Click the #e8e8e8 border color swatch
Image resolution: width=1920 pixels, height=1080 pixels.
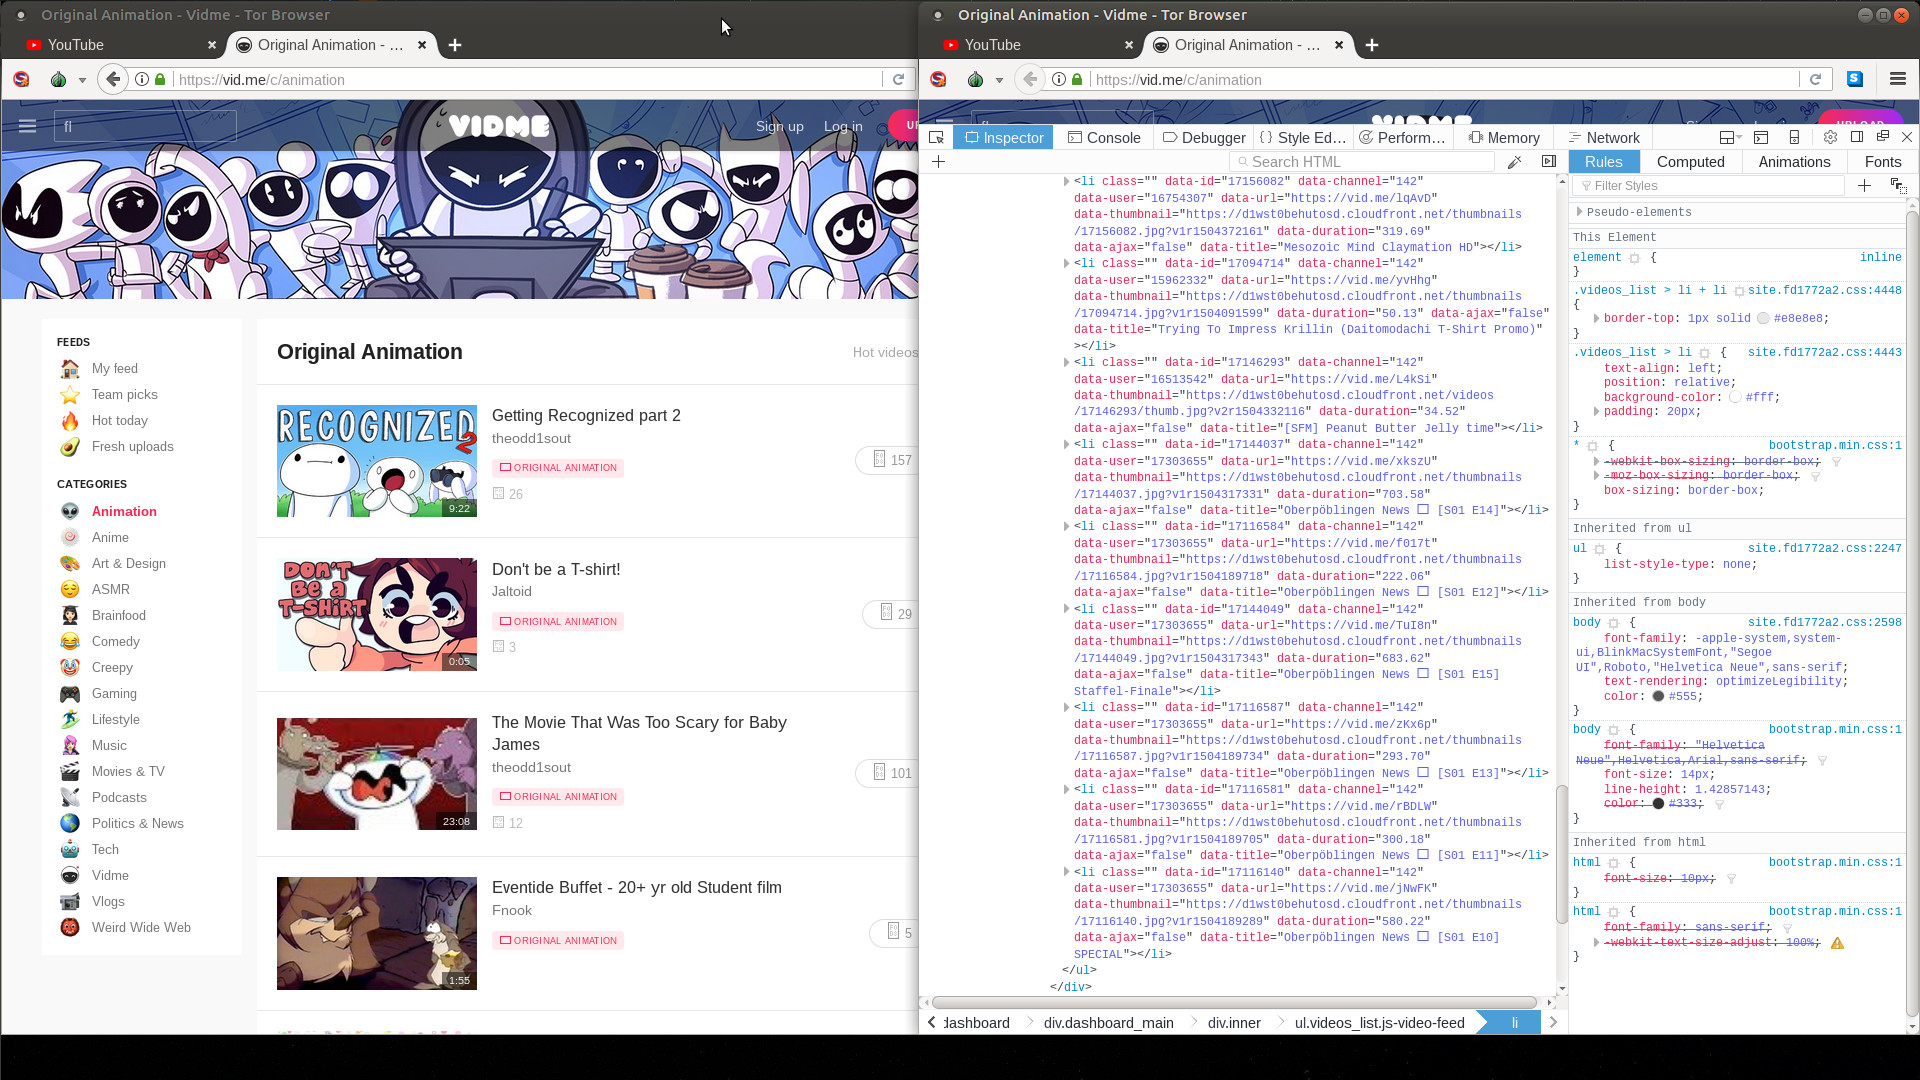click(x=1763, y=319)
